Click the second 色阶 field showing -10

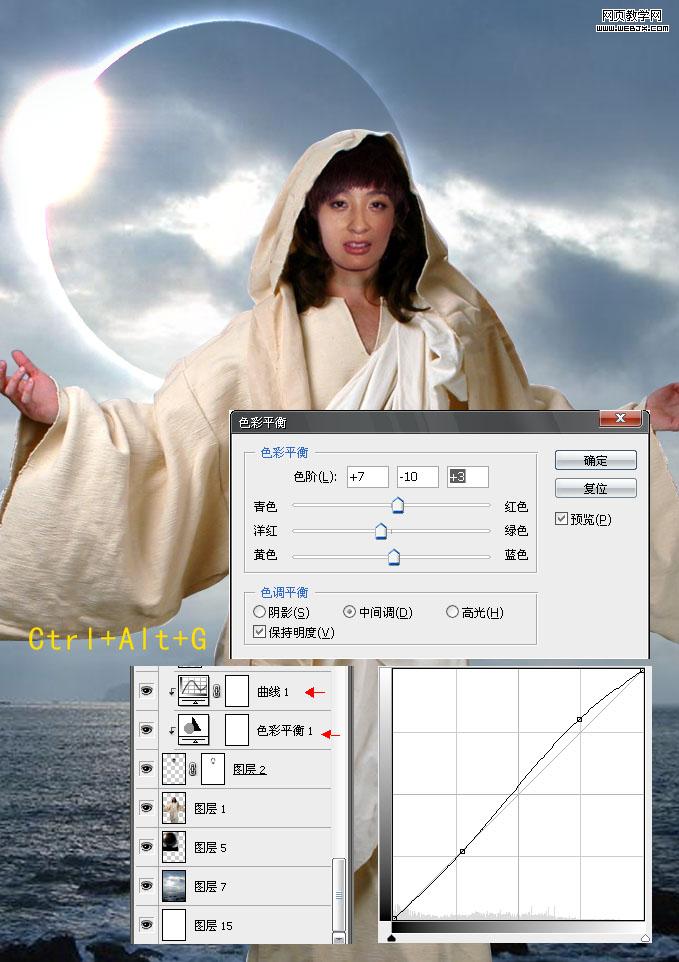point(418,477)
